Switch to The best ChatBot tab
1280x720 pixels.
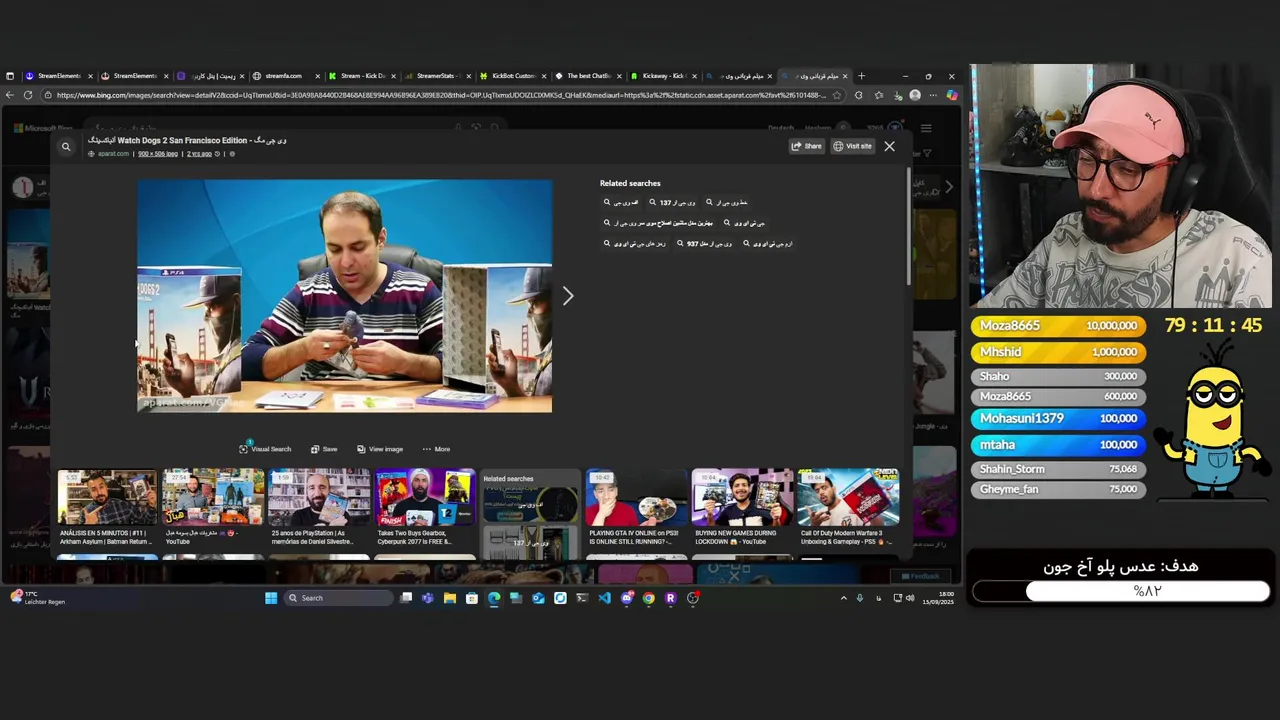tap(587, 76)
